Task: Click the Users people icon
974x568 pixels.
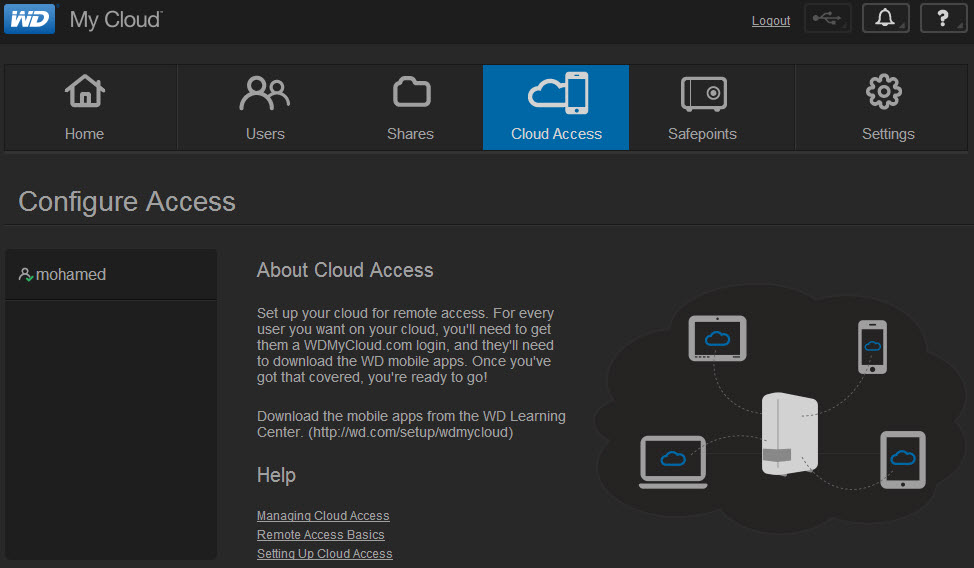Action: click(x=265, y=93)
